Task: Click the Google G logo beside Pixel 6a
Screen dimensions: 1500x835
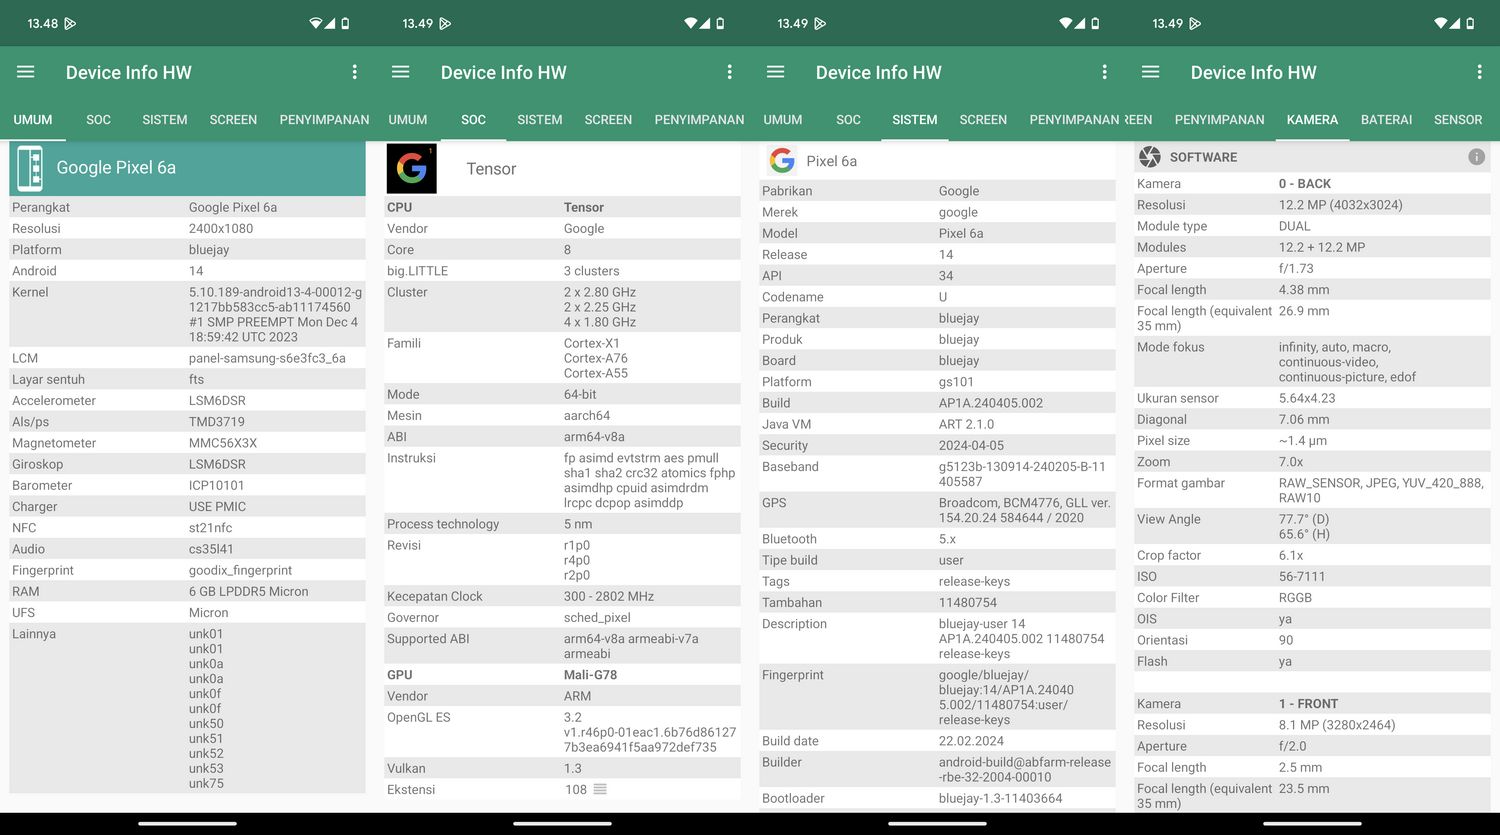Action: [x=782, y=160]
